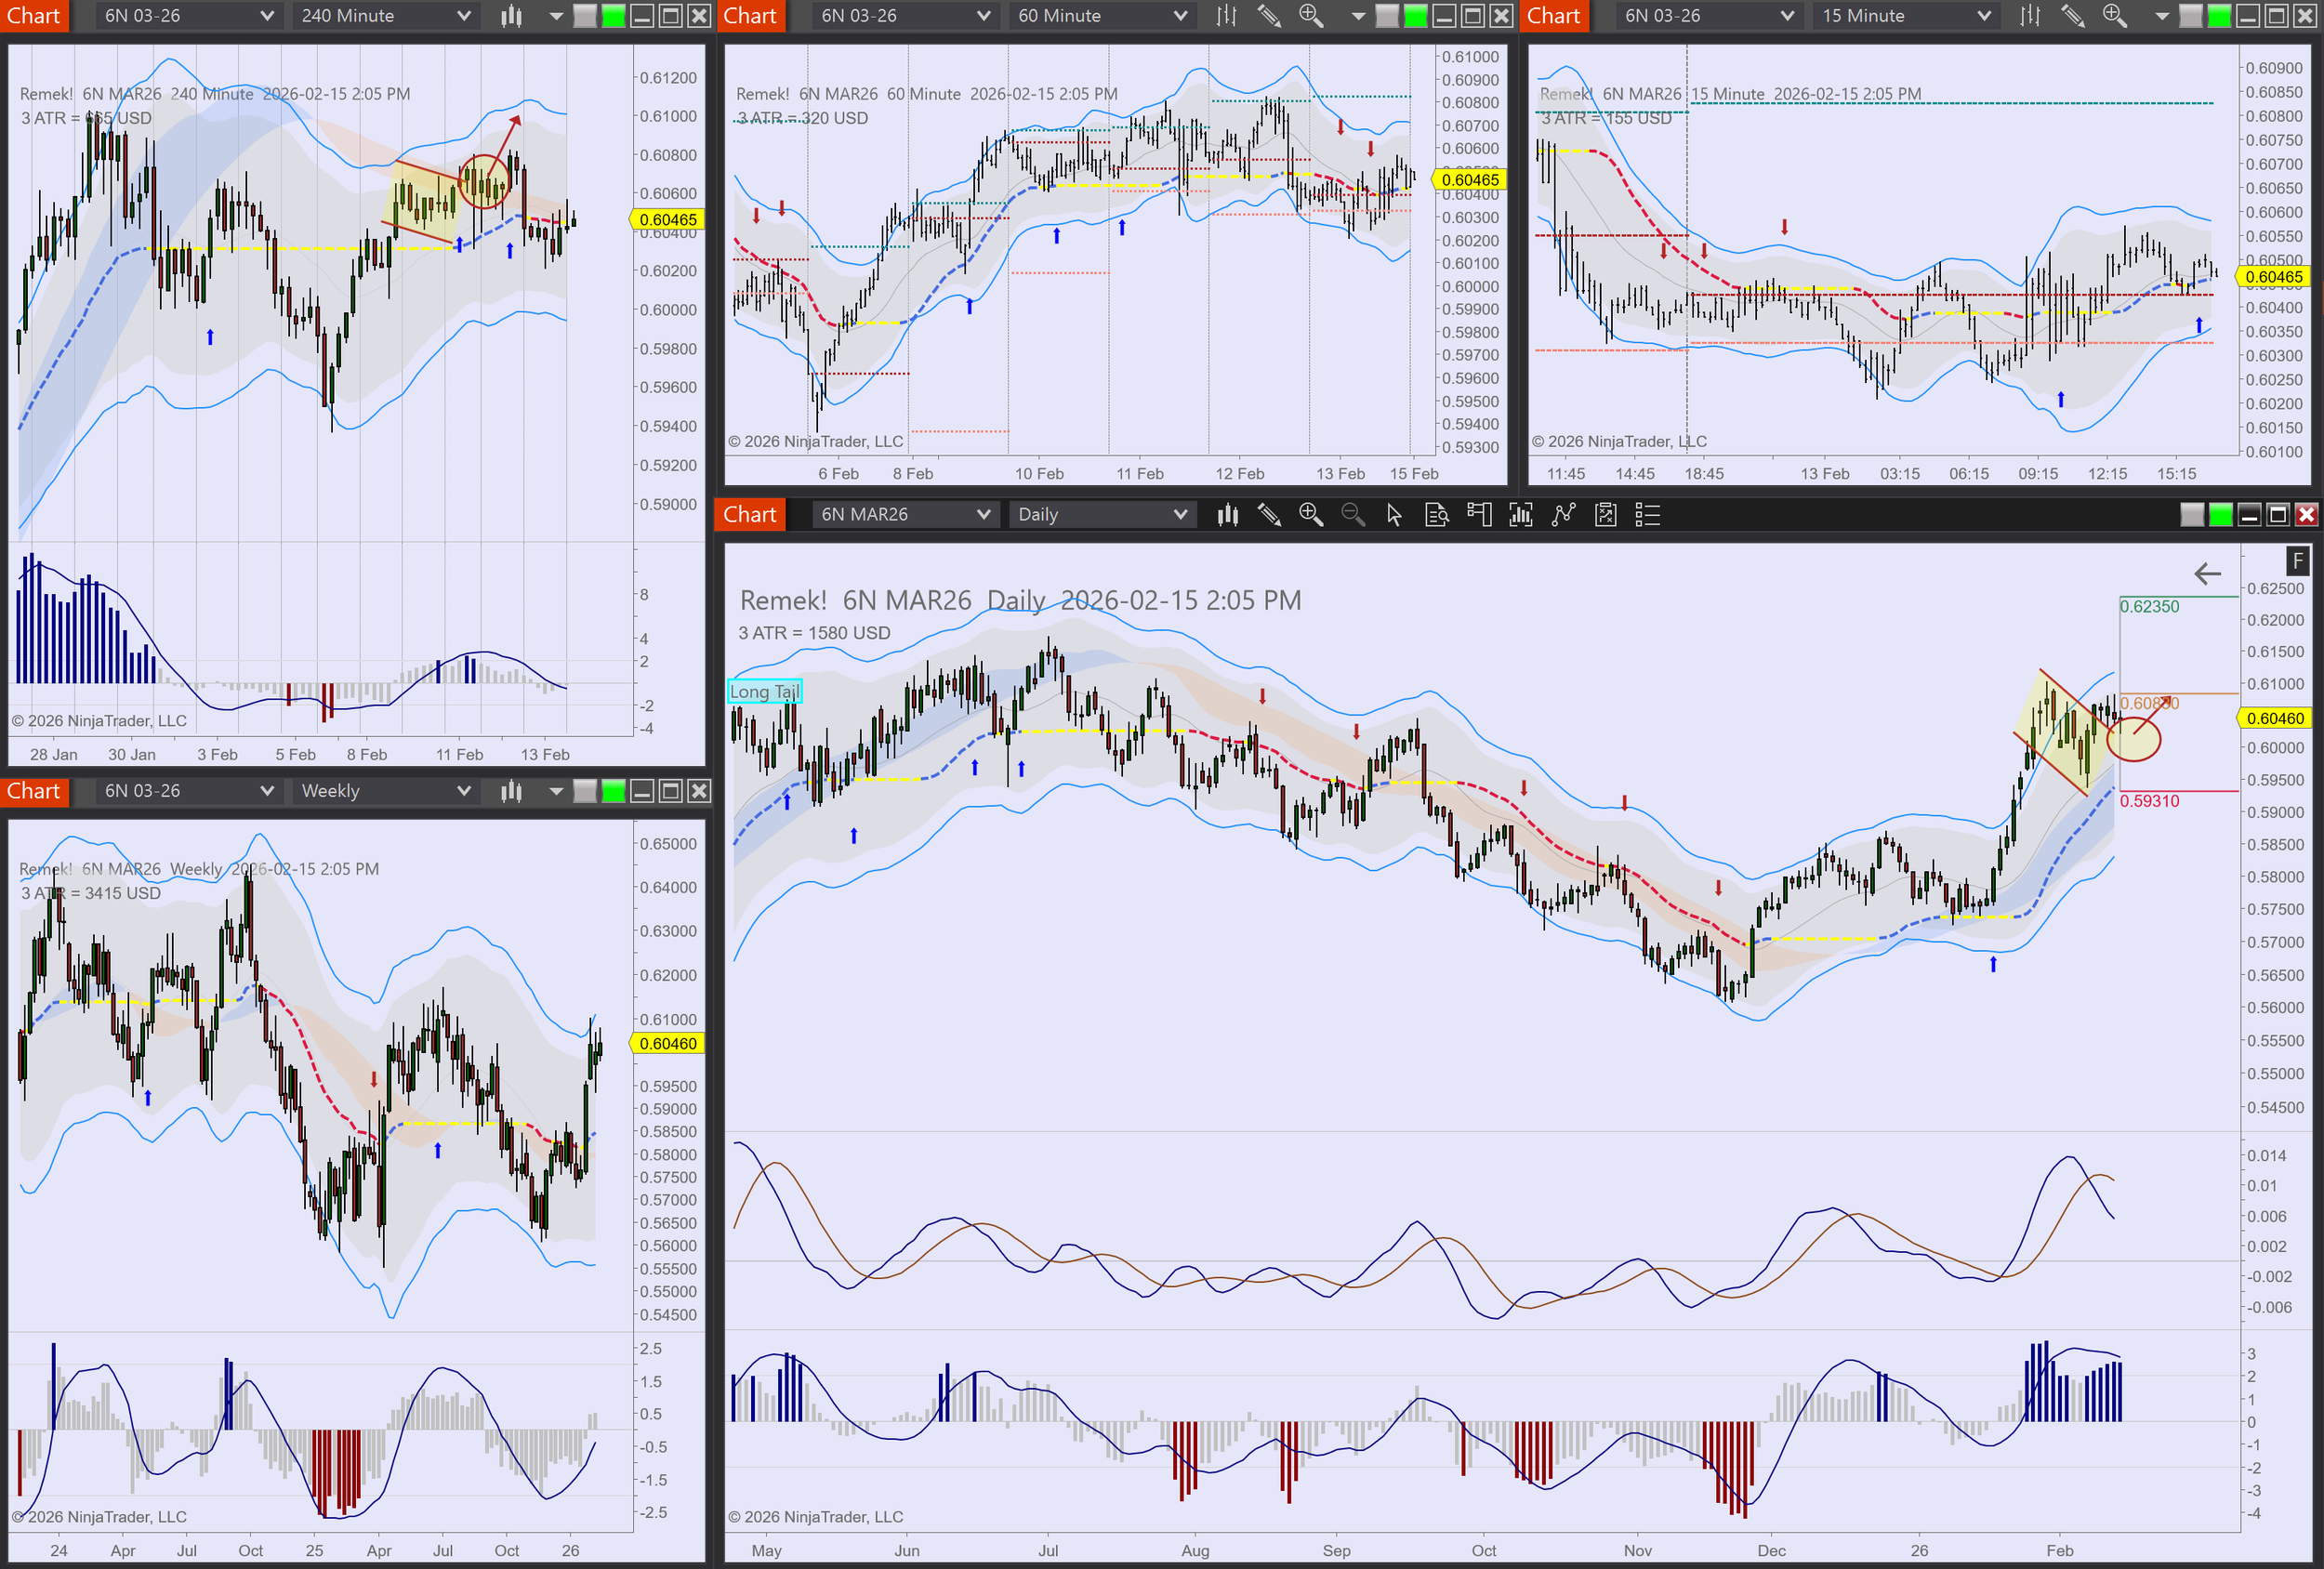Toggle gray link button on Daily chart
The width and height of the screenshot is (2324, 1569).
click(x=2192, y=515)
